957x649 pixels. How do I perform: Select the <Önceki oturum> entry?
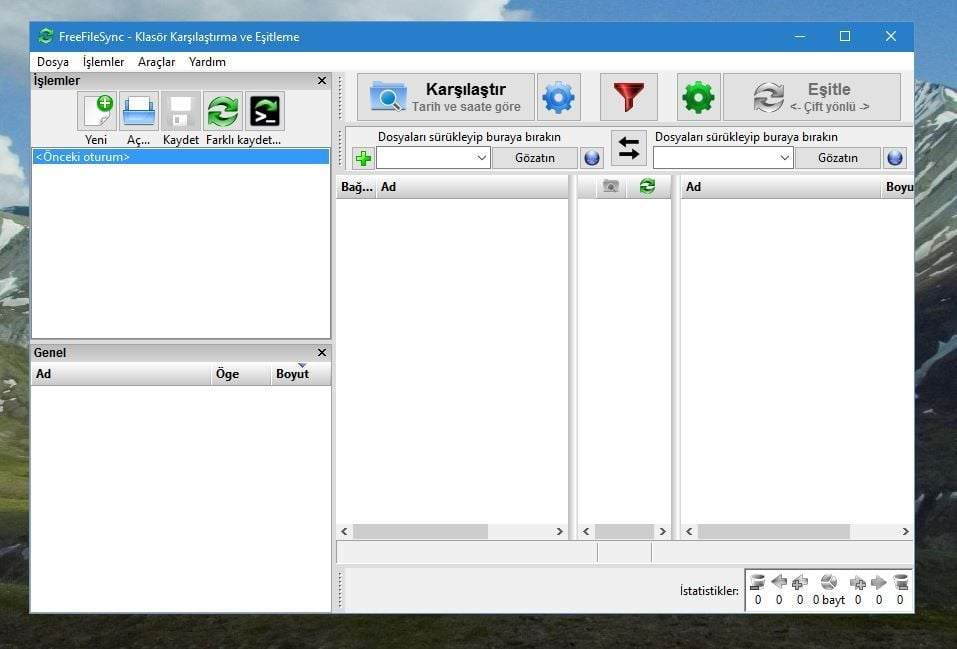click(x=180, y=157)
